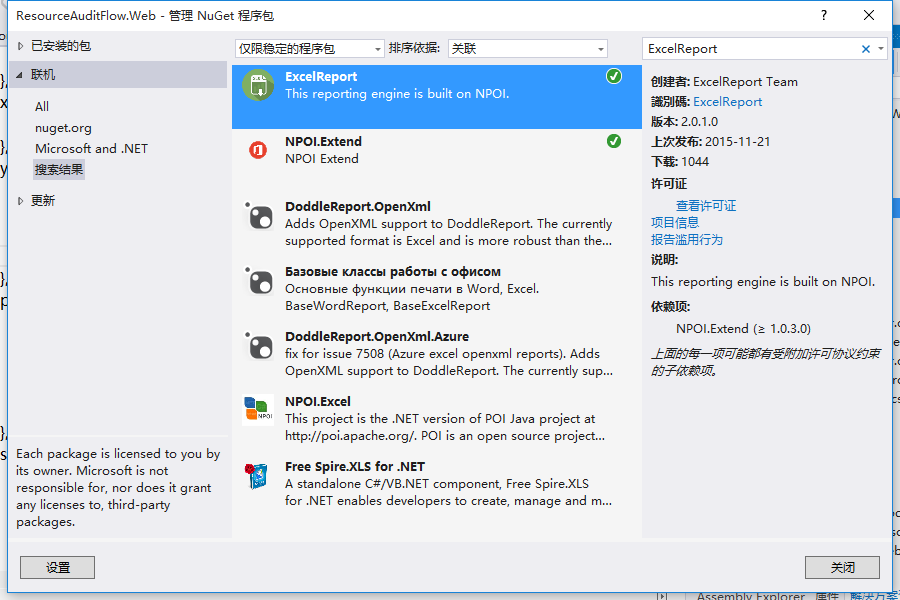Open the 排序依据 关联 dropdown
900x600 pixels.
(x=527, y=49)
